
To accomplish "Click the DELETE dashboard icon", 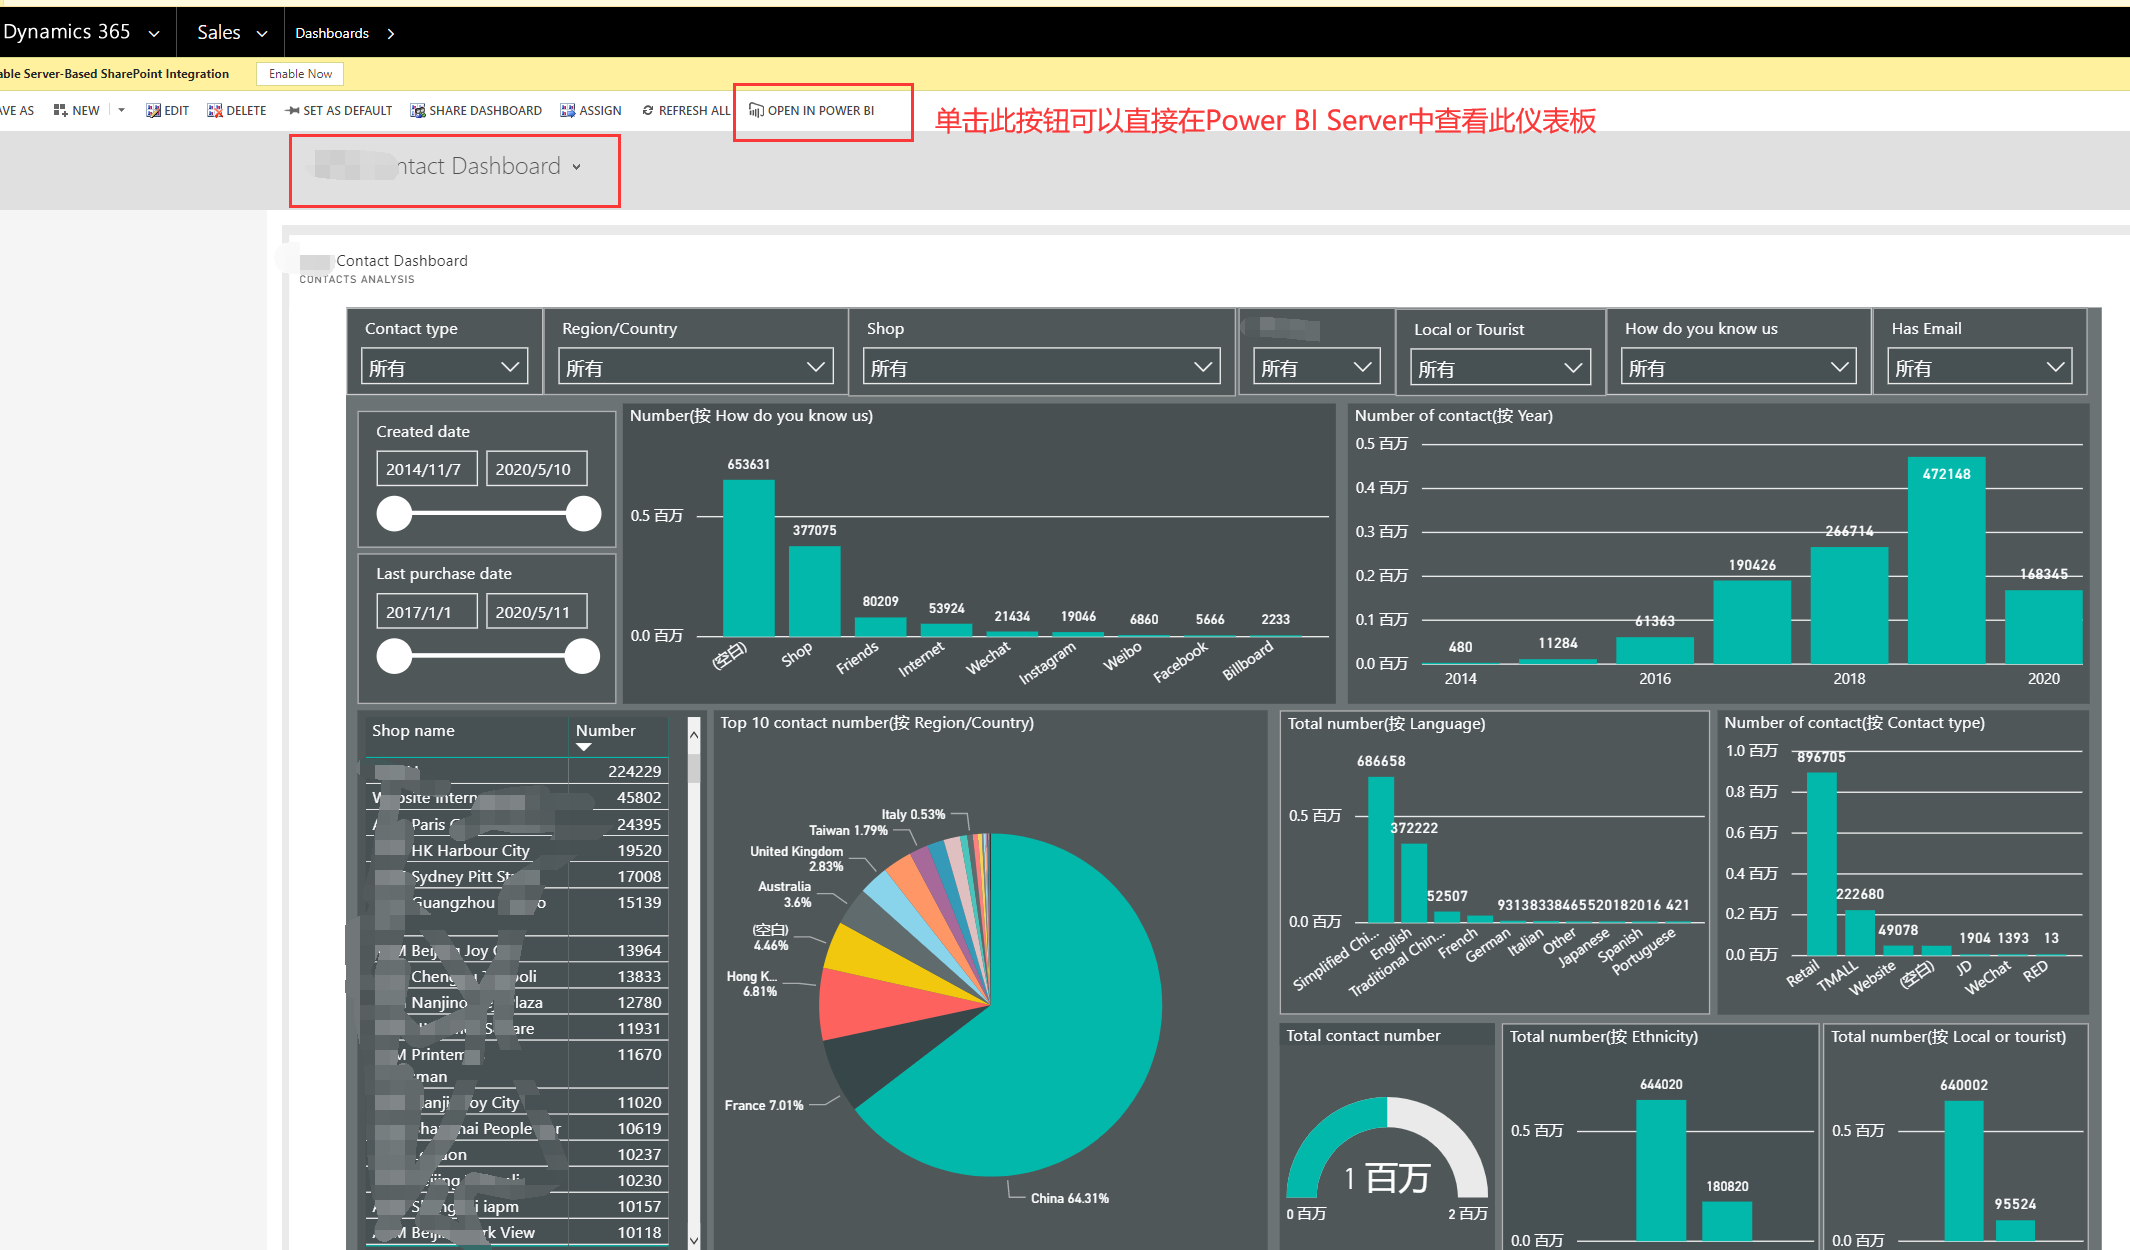I will pos(236,110).
